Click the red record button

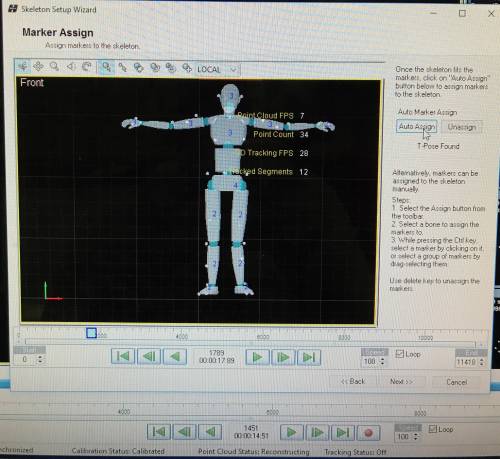(x=368, y=433)
